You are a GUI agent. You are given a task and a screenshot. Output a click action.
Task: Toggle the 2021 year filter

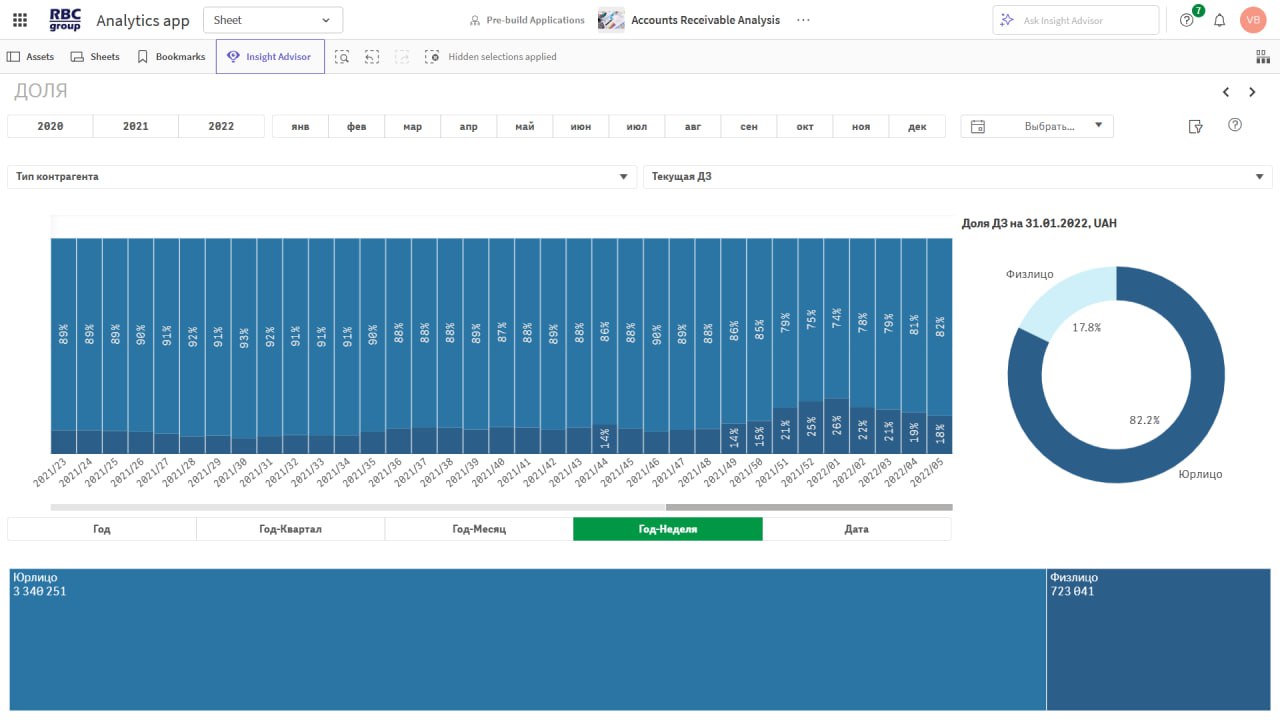click(x=135, y=126)
